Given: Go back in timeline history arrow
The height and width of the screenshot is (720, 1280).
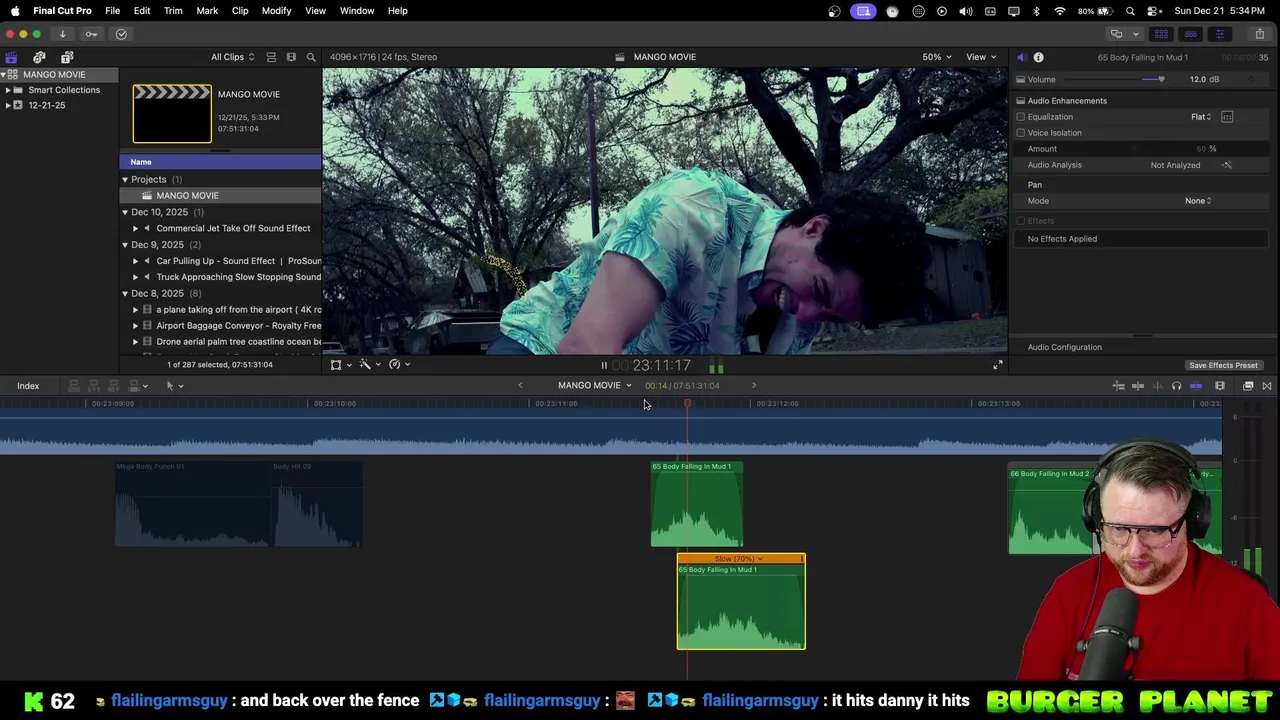Looking at the screenshot, I should tap(520, 386).
